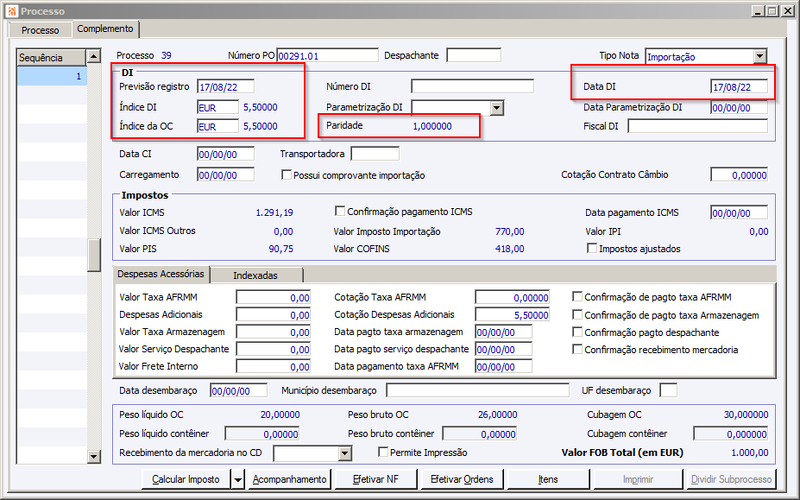Click the Sequência list scroll-down arrow

(94, 456)
